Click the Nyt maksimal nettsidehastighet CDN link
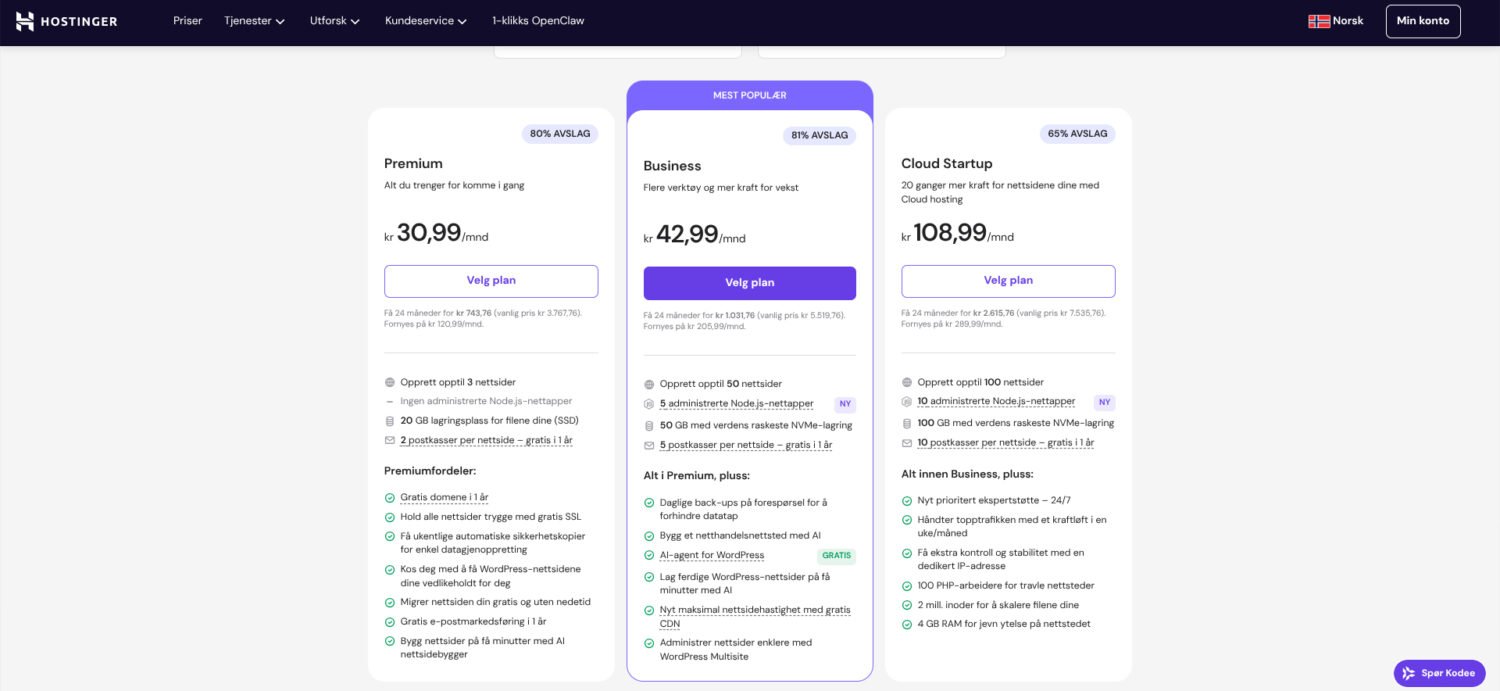The width and height of the screenshot is (1500, 691). point(754,610)
